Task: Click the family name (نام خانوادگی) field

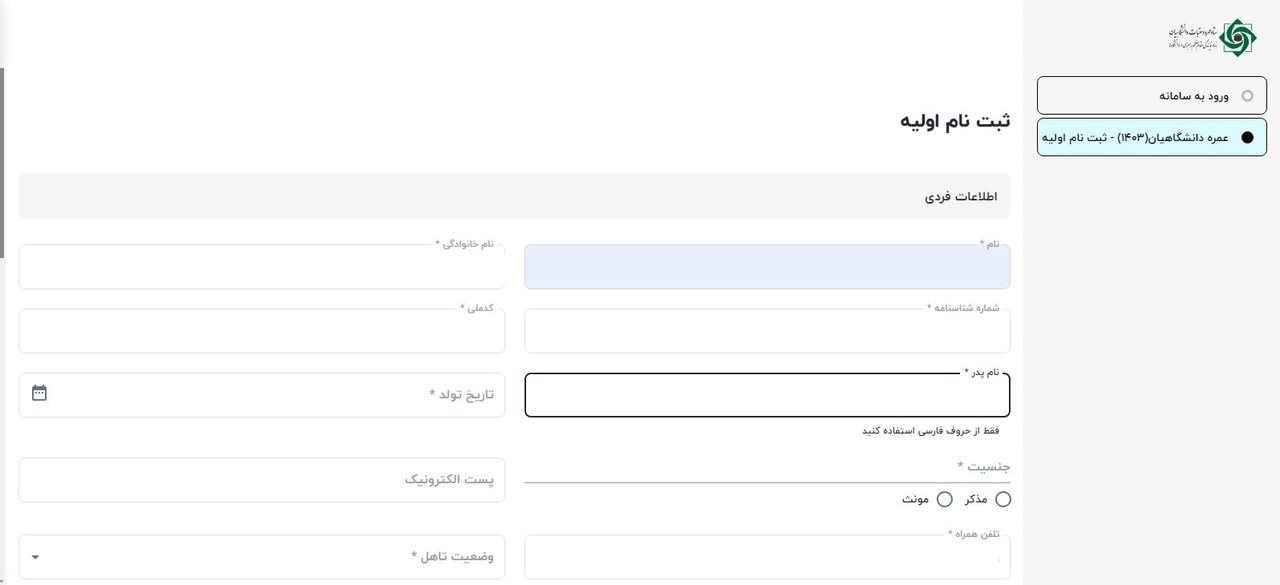Action: pos(262,266)
